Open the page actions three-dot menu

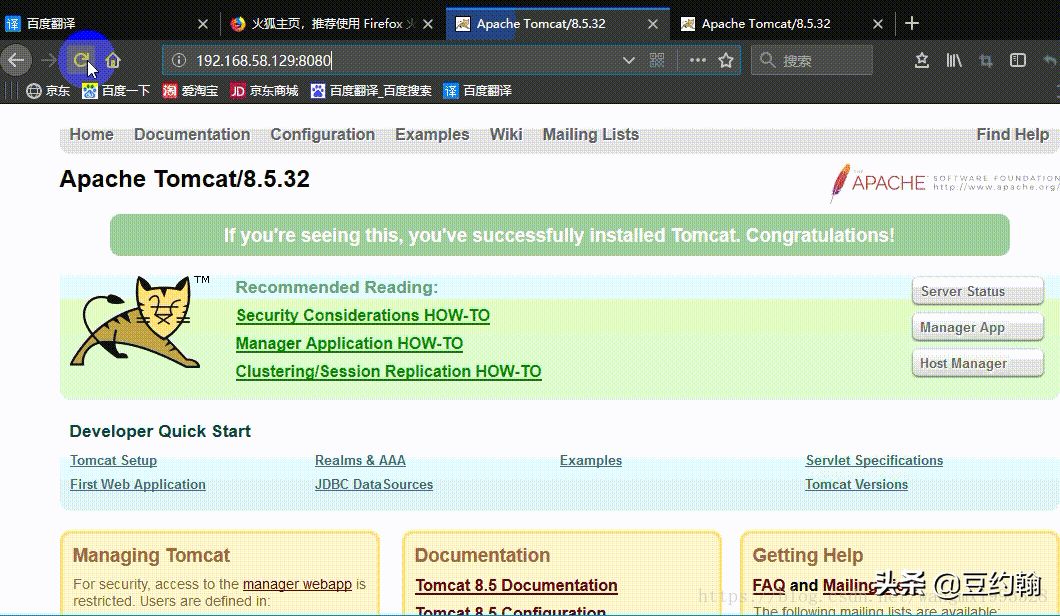pyautogui.click(x=698, y=60)
